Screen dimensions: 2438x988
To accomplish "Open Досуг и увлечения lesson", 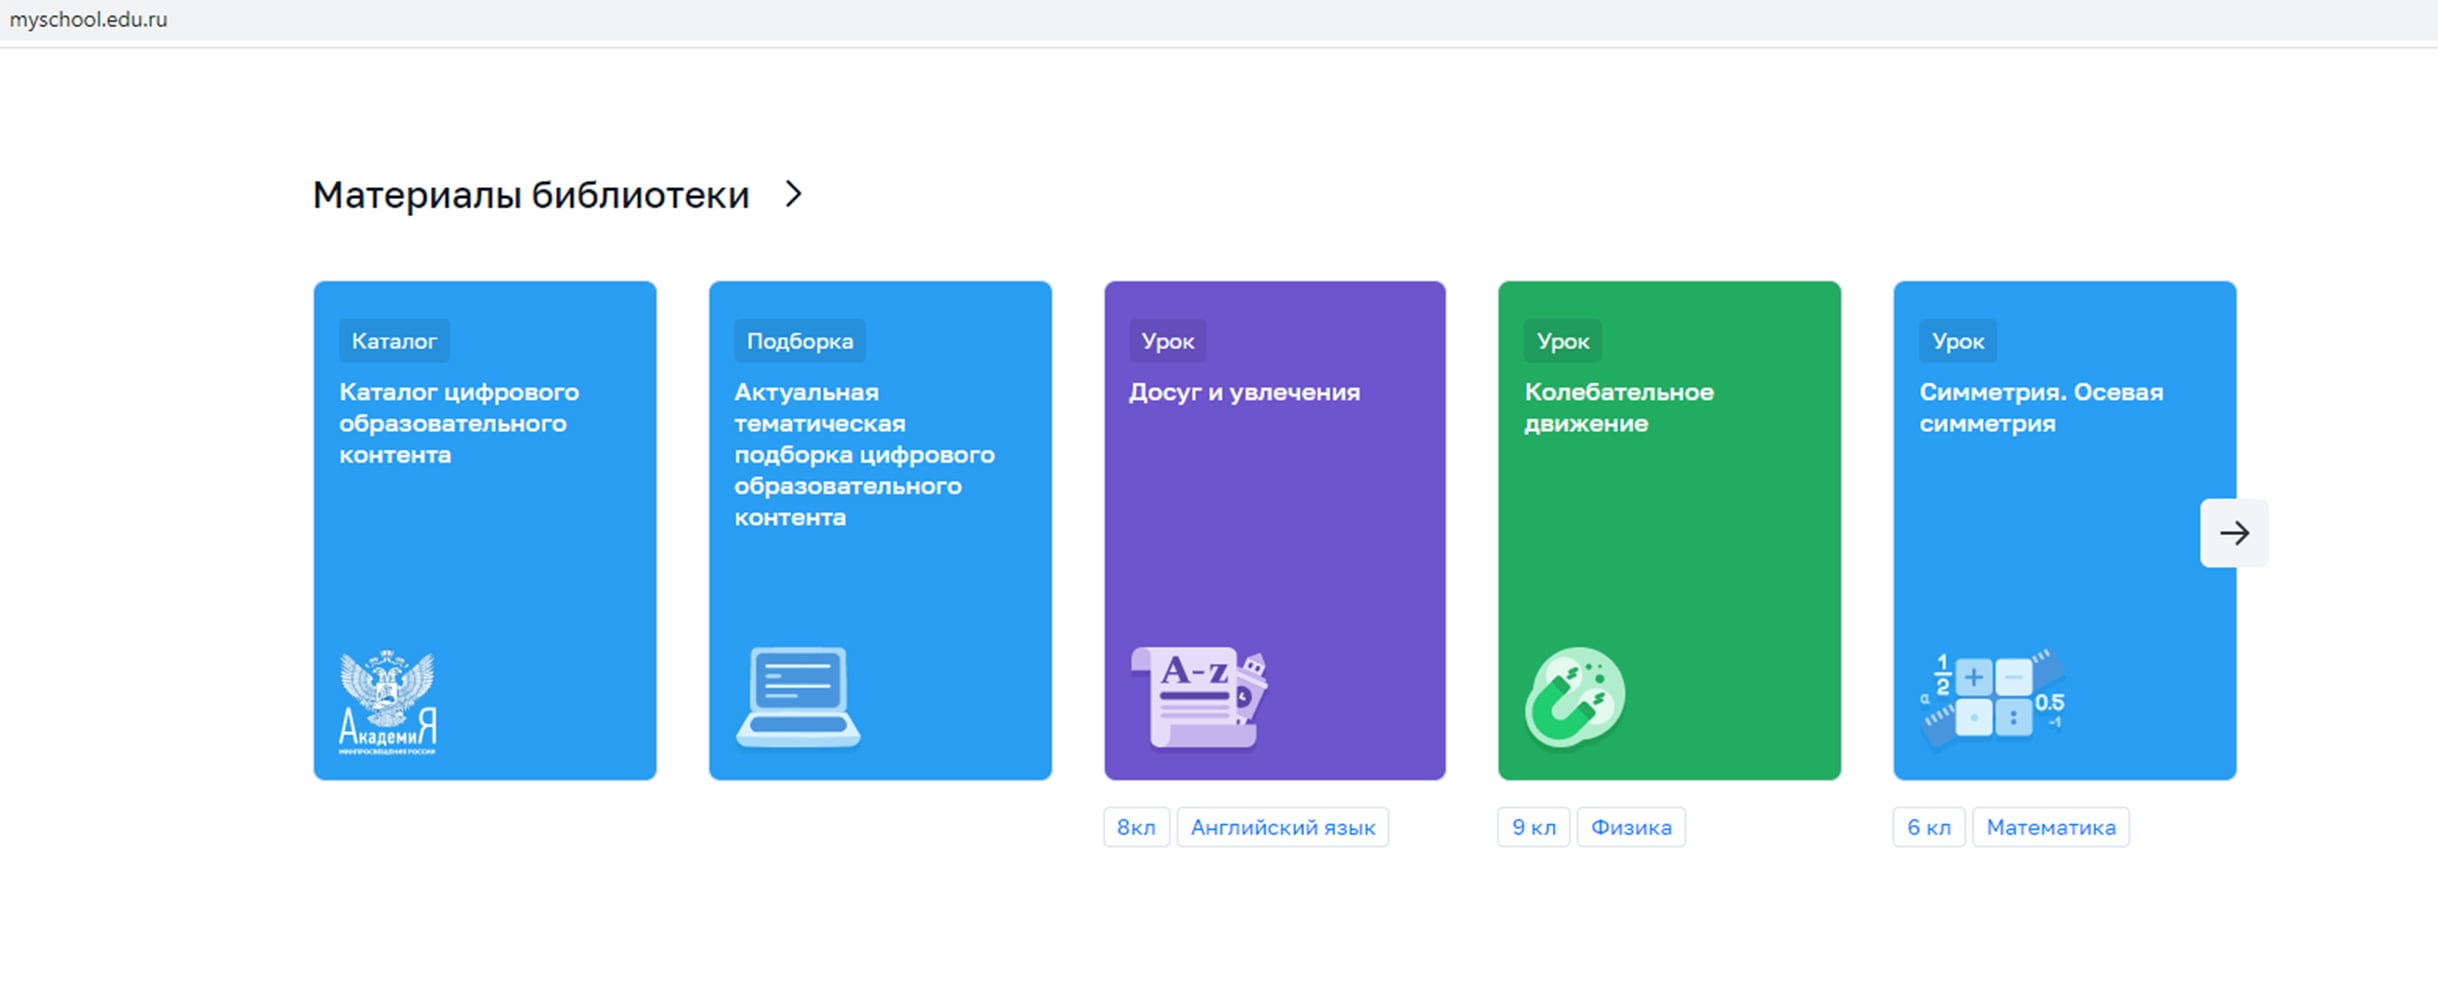I will point(1245,392).
